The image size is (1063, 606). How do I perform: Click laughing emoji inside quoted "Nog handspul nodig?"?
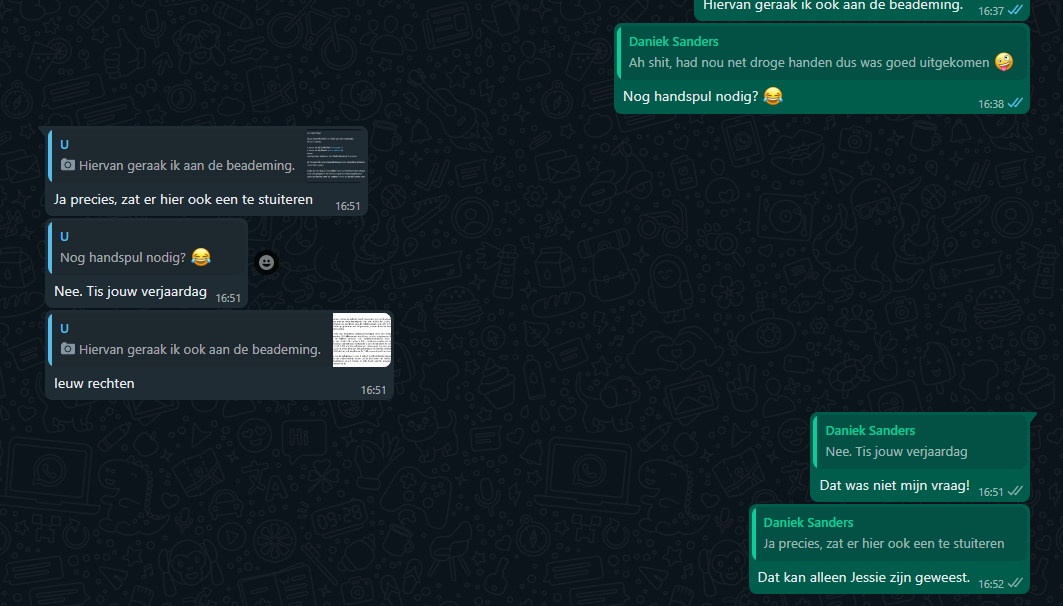201,257
